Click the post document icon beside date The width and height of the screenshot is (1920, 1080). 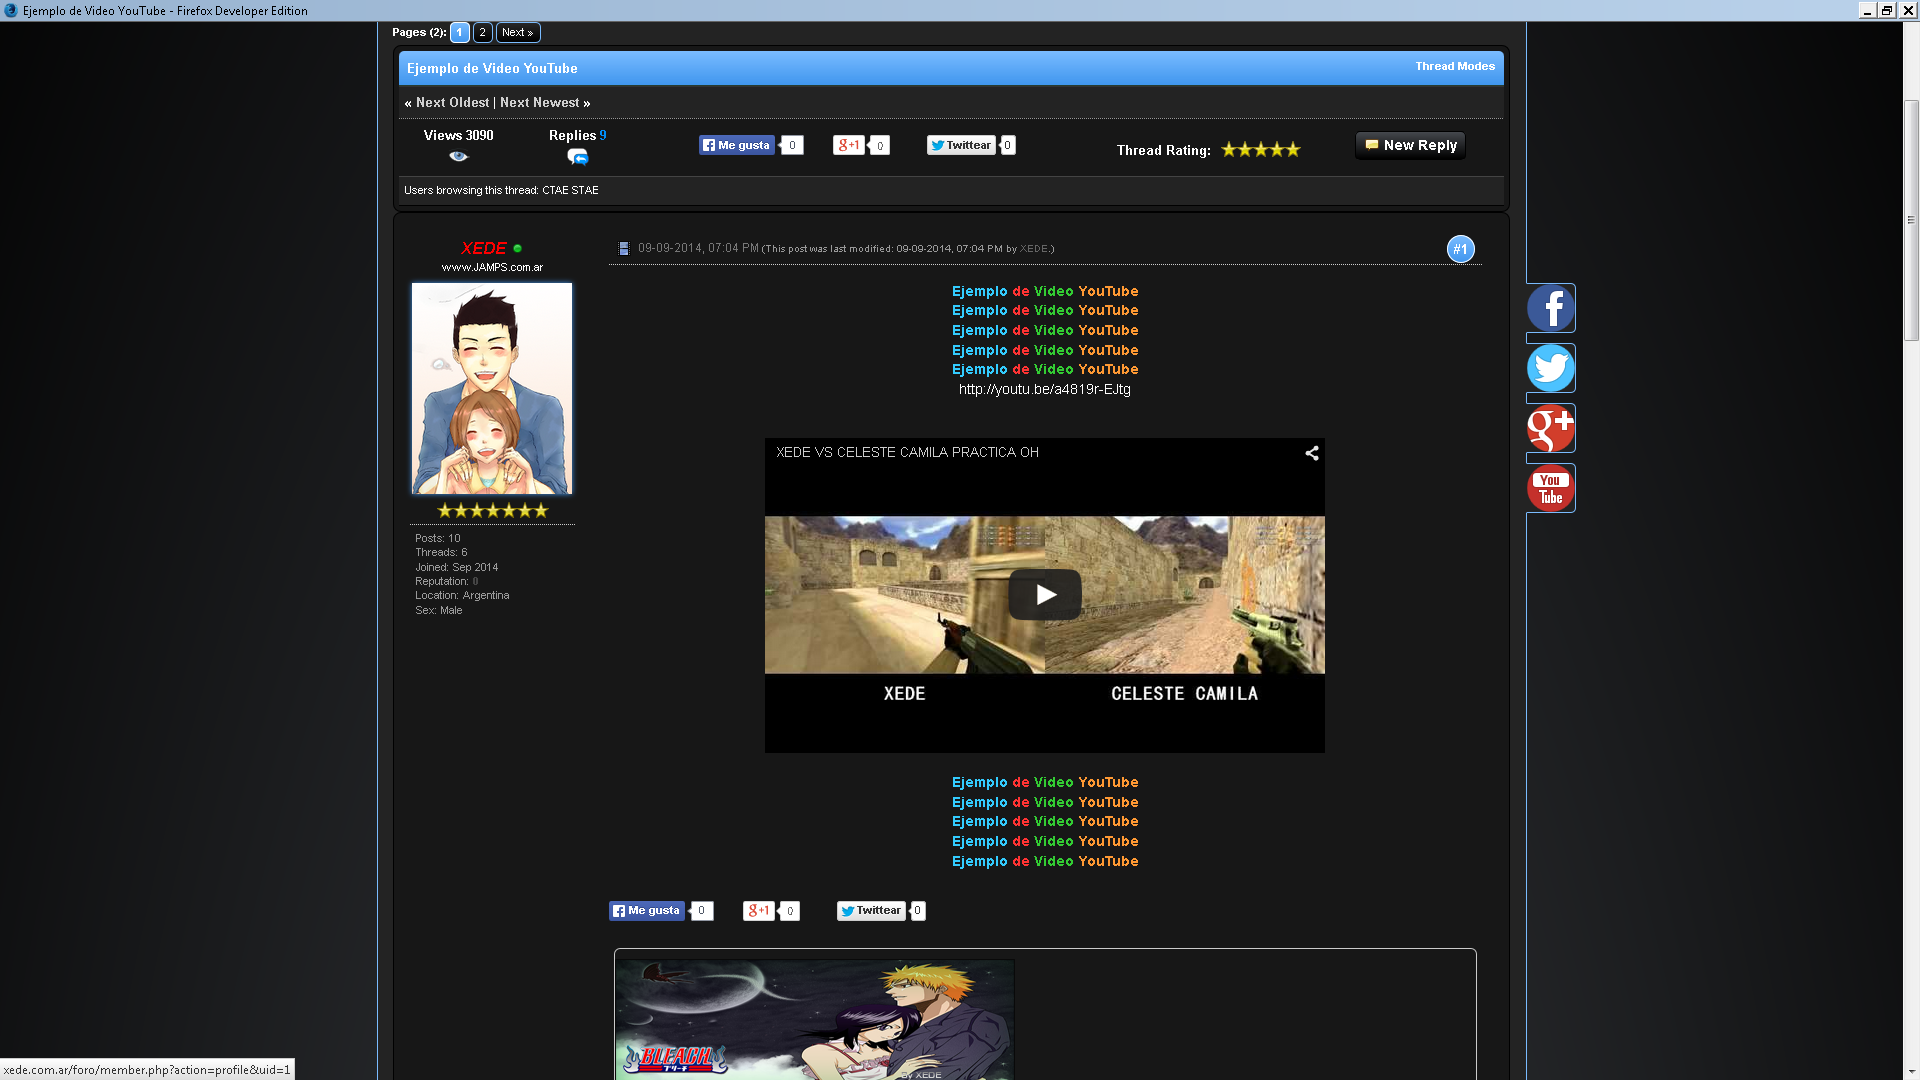[x=624, y=248]
